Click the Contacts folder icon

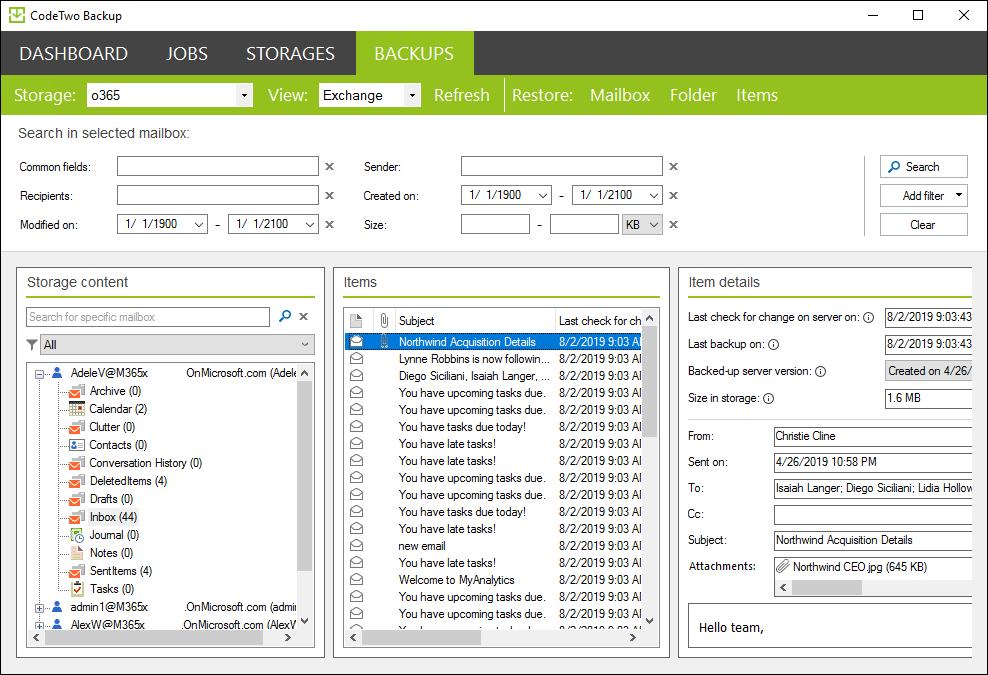76,444
